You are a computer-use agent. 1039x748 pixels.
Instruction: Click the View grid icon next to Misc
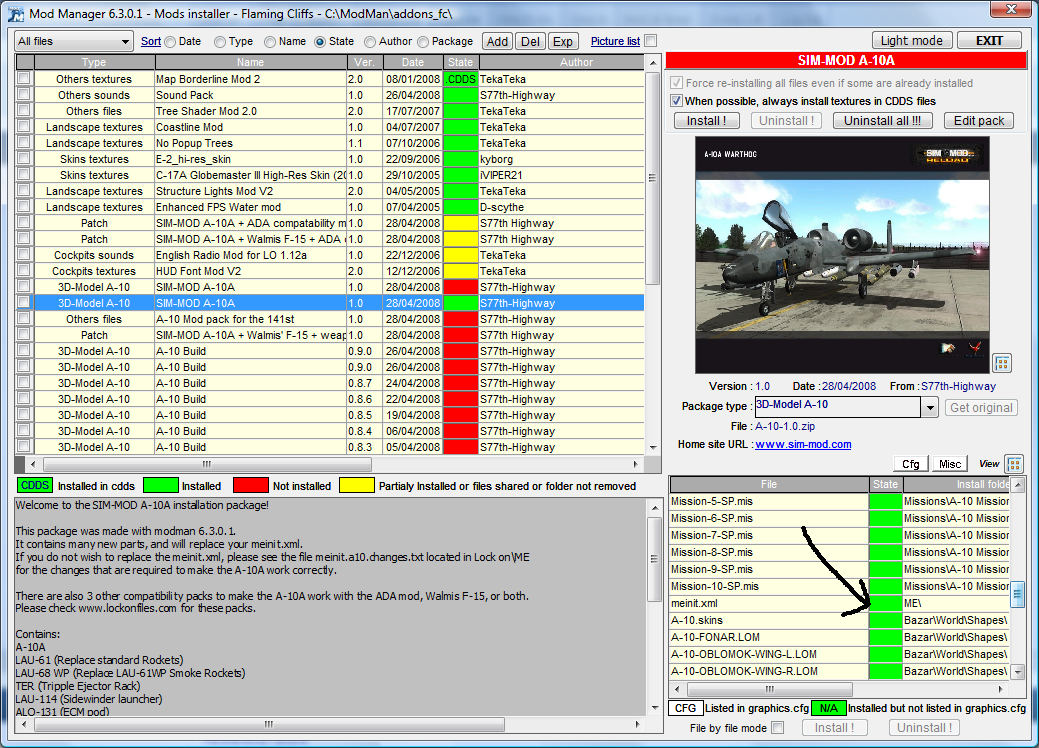pos(1014,464)
